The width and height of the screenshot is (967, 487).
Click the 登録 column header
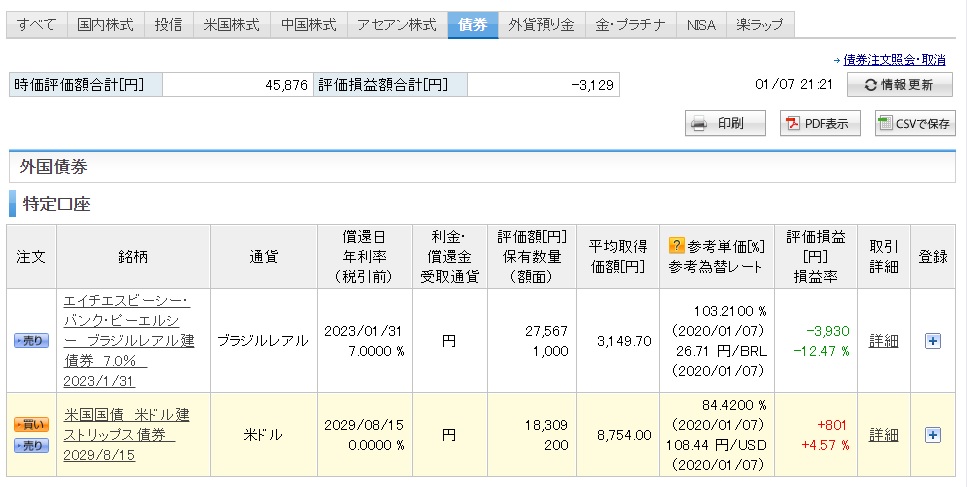932,256
